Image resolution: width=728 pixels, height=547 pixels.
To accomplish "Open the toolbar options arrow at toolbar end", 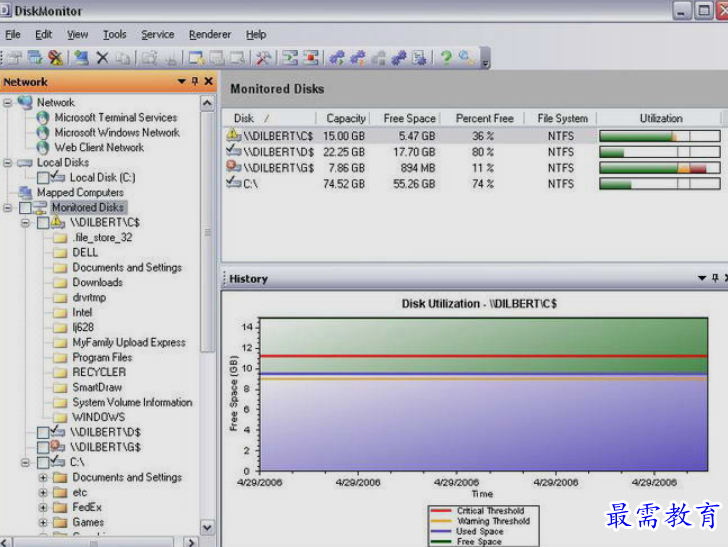I will (x=485, y=59).
